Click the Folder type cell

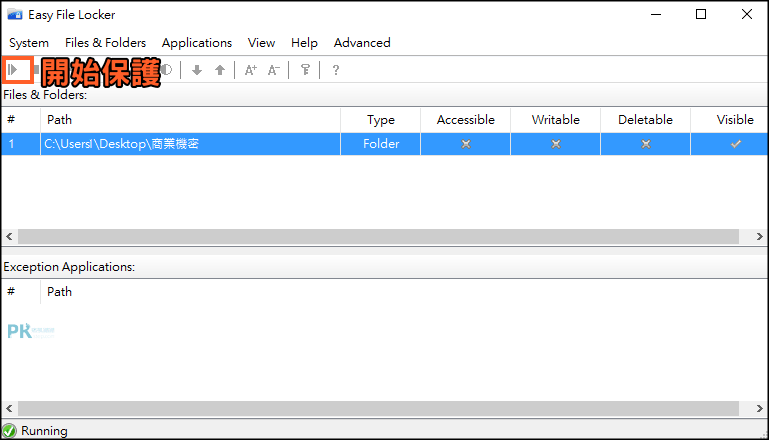tap(381, 144)
